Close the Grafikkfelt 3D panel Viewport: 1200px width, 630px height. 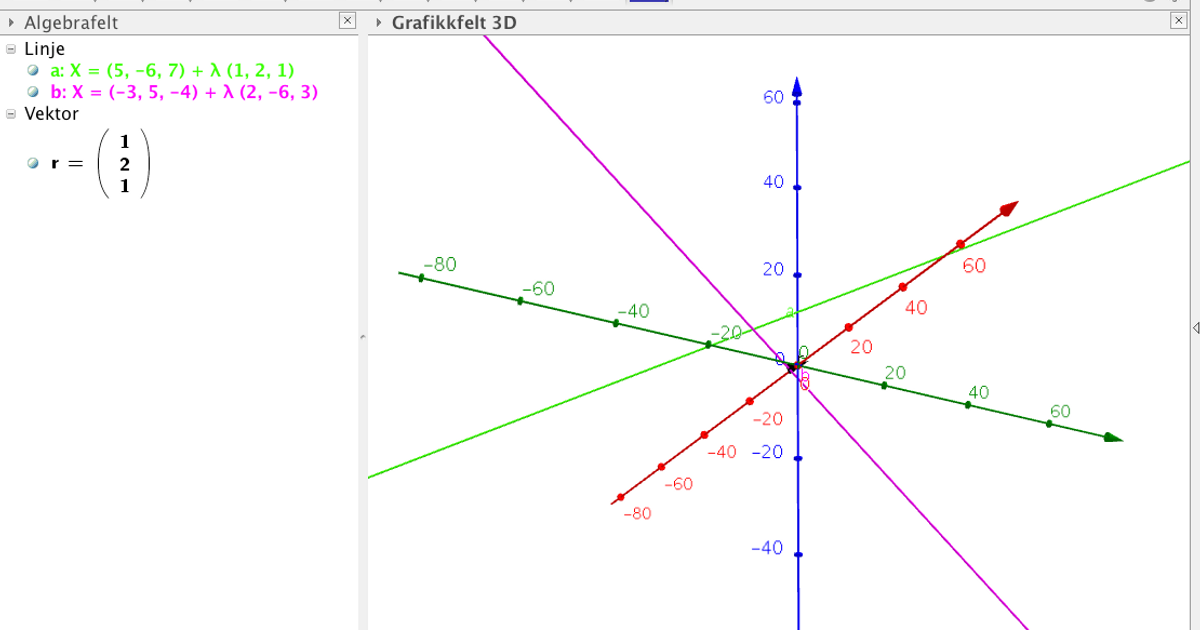coord(1179,21)
